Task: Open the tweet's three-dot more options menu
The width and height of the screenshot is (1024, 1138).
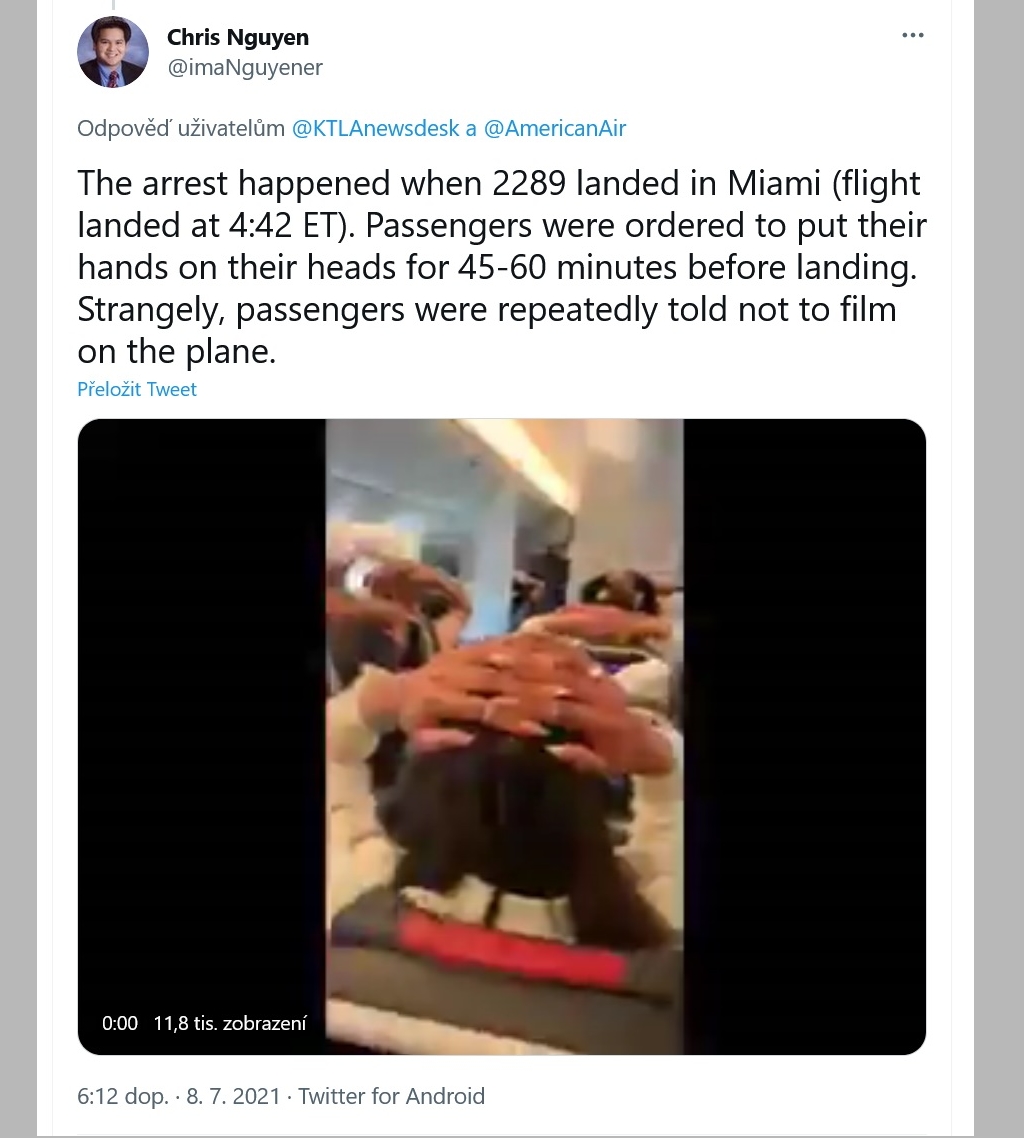Action: pos(912,35)
